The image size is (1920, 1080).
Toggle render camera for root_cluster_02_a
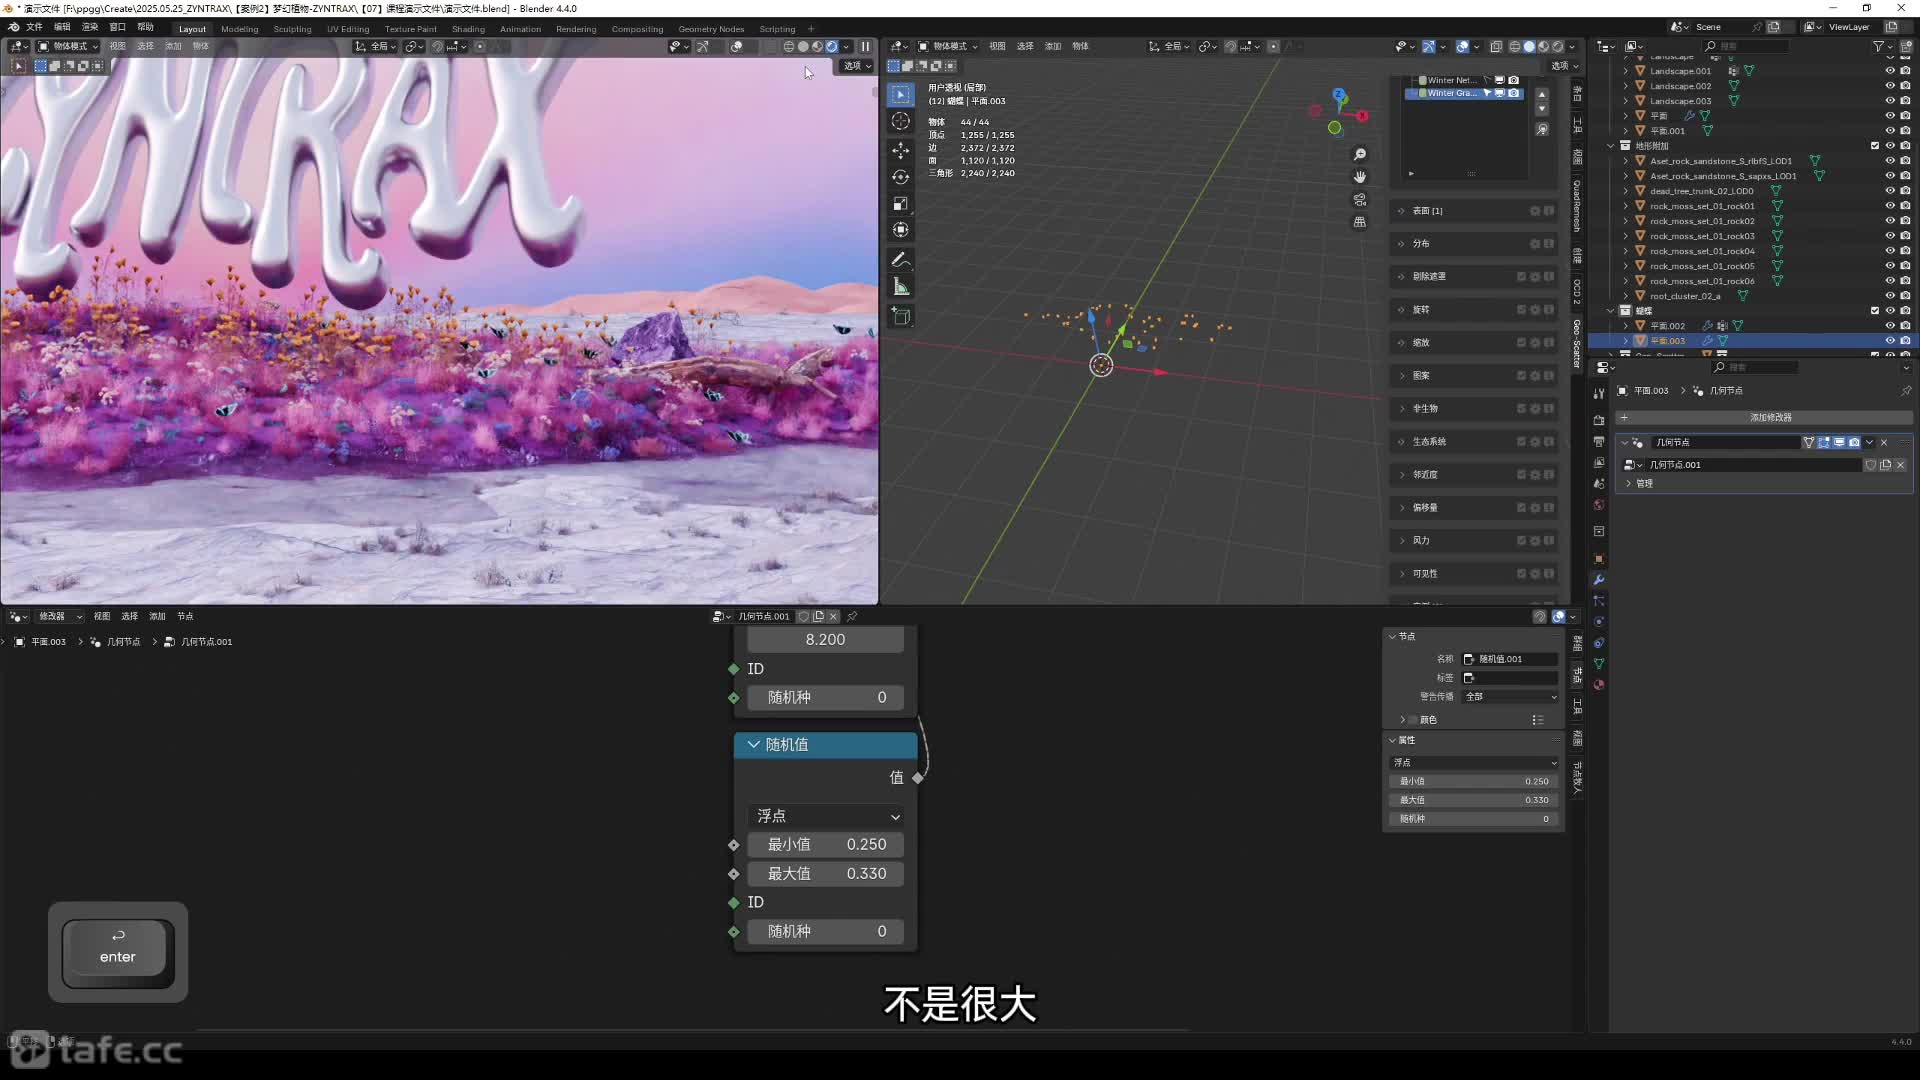tap(1905, 296)
